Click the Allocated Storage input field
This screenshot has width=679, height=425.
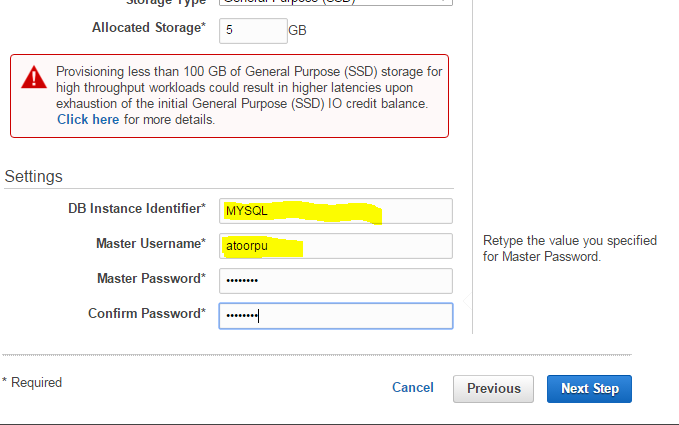252,30
